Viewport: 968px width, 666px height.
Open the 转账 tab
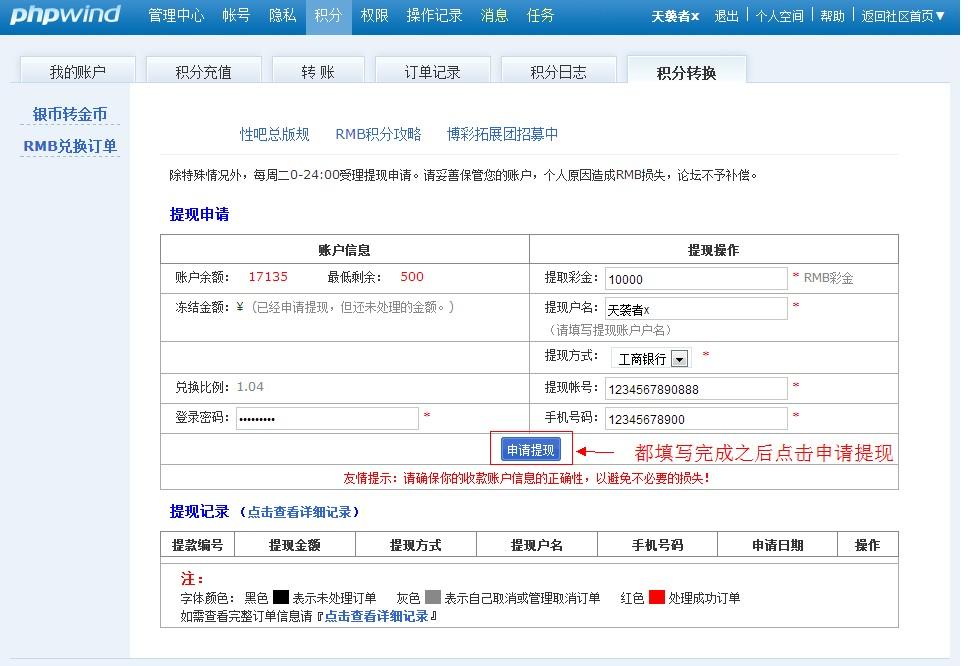[x=318, y=72]
